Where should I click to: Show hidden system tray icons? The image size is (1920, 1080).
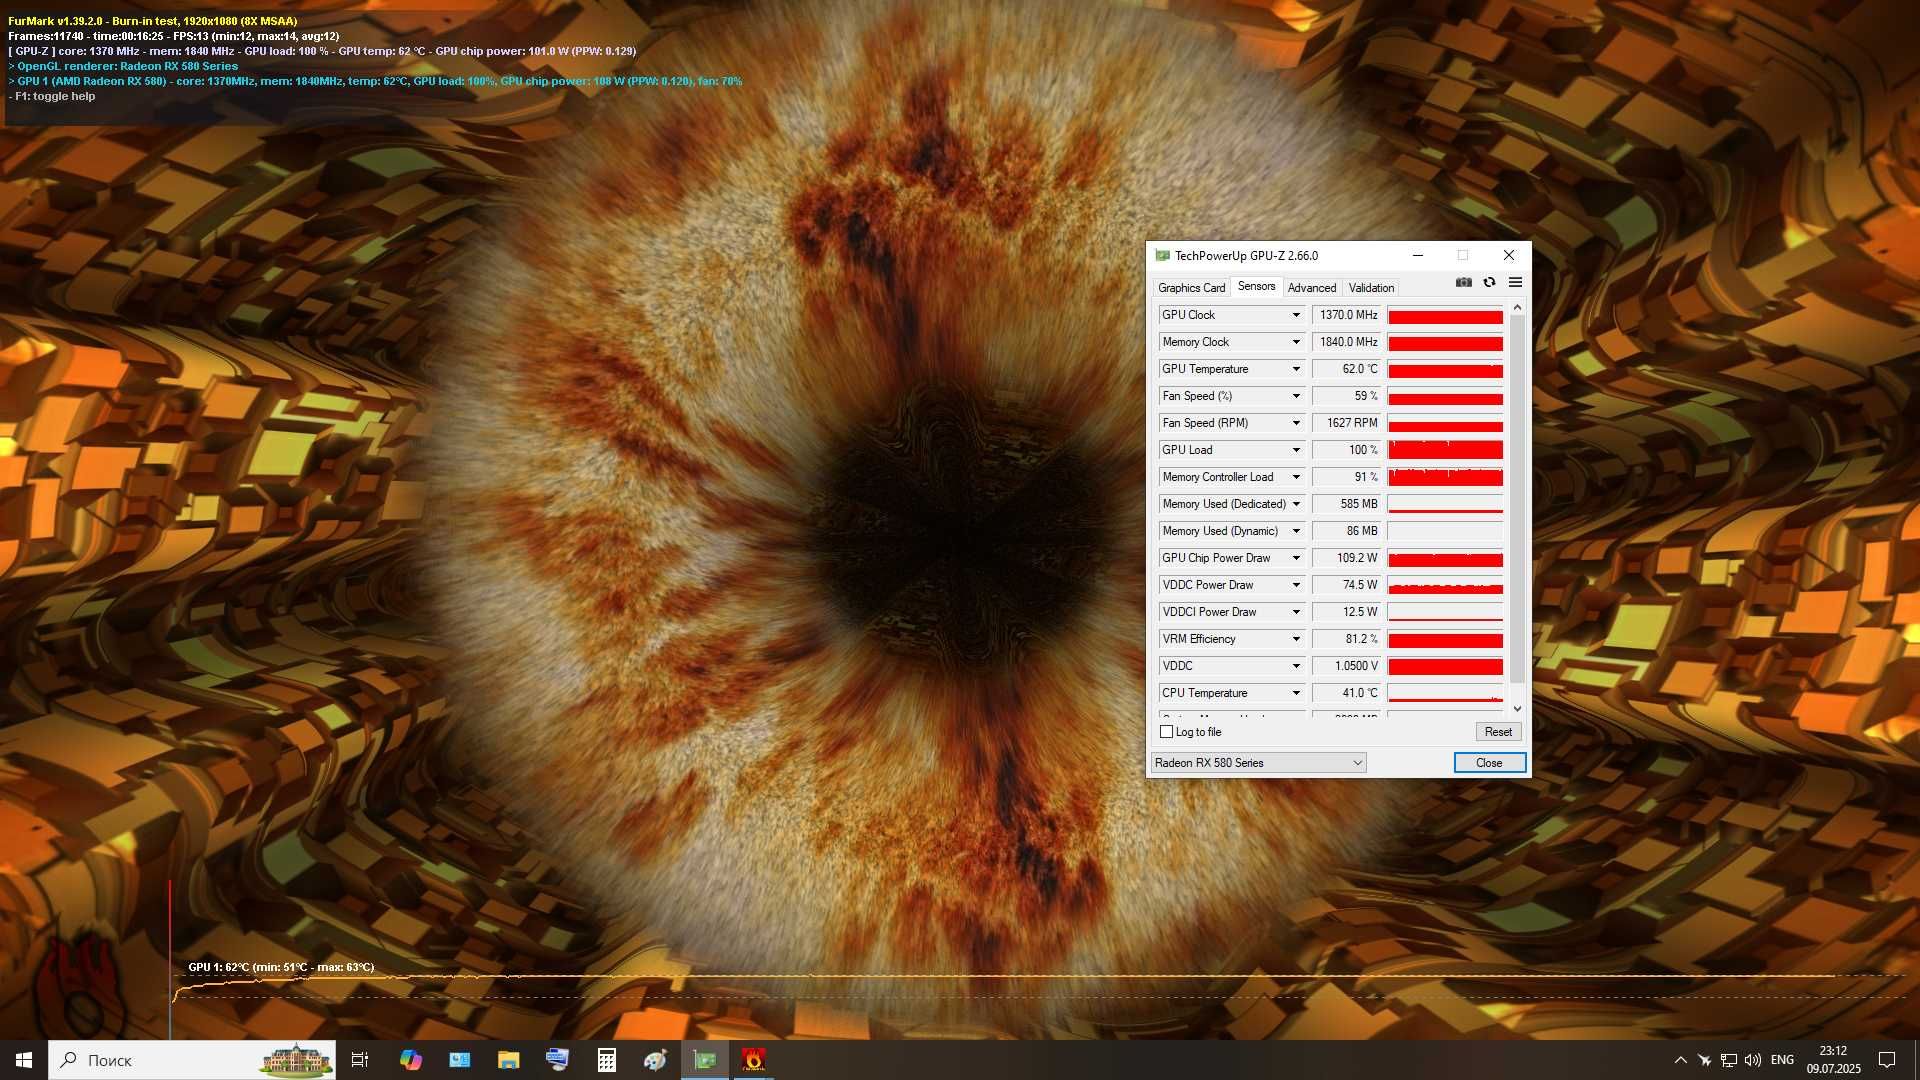[1680, 1060]
